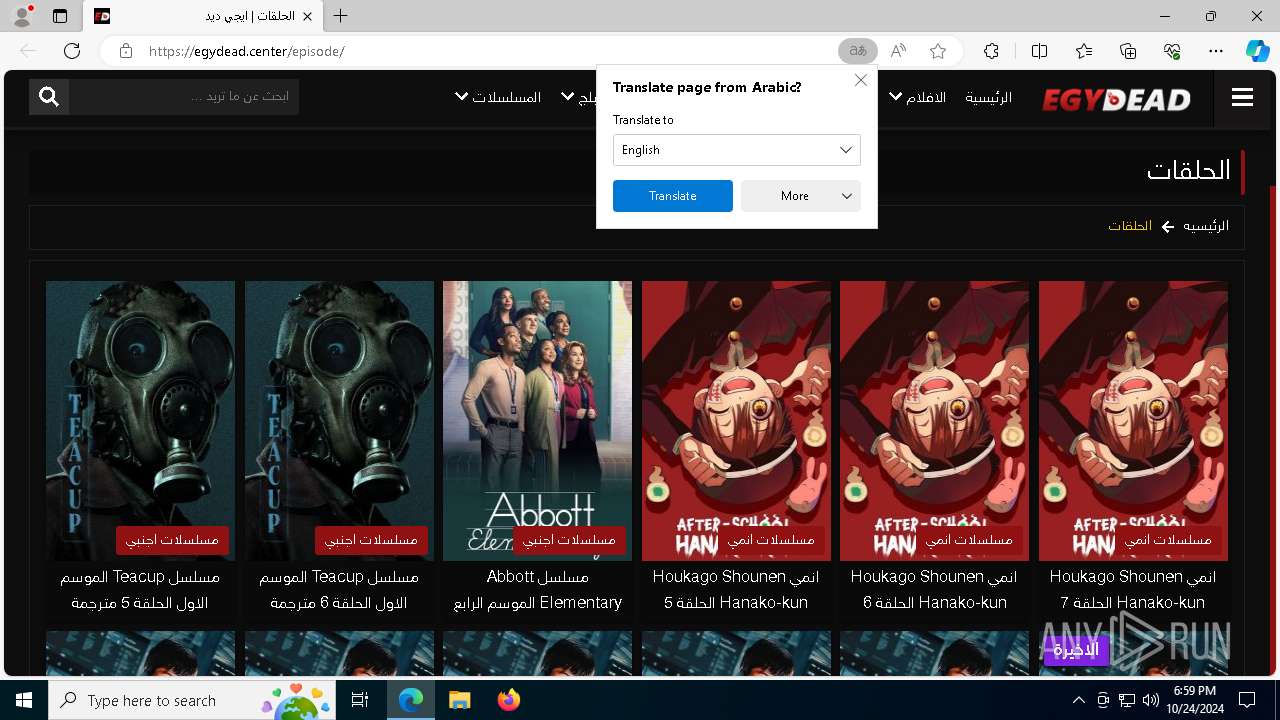The width and height of the screenshot is (1280, 720).
Task: Open File Explorer from taskbar
Action: (x=459, y=700)
